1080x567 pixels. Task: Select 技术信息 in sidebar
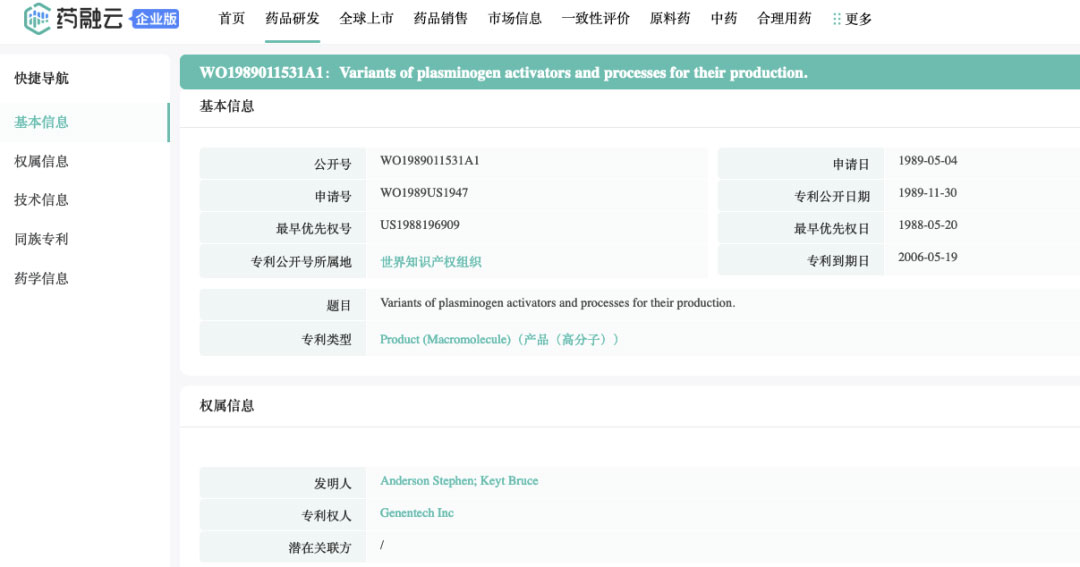point(42,200)
